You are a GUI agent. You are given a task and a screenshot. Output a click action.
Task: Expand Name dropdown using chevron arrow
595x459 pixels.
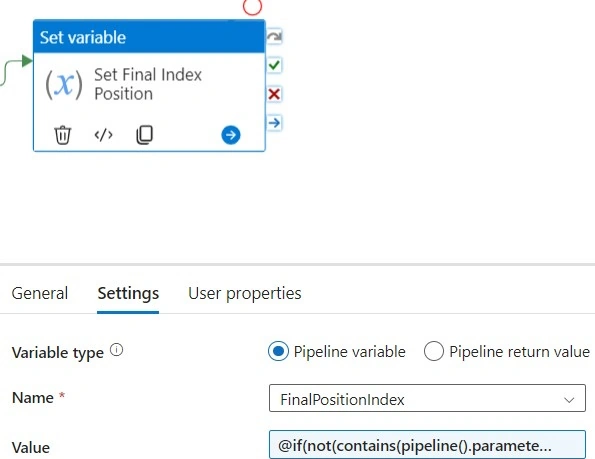[569, 400]
